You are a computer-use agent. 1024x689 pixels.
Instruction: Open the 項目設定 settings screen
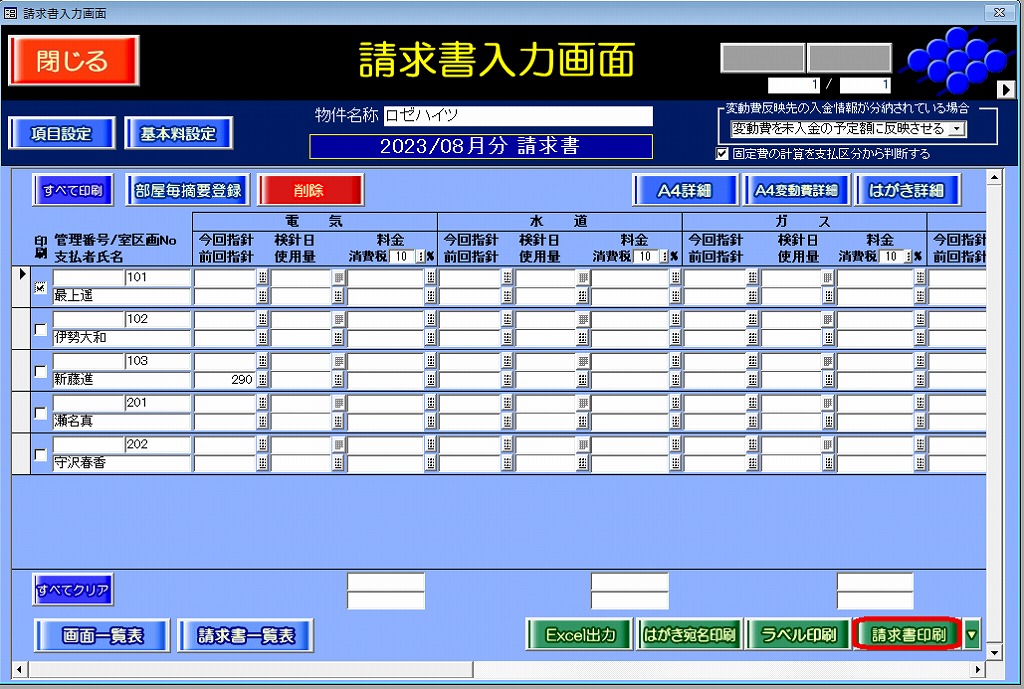point(62,134)
